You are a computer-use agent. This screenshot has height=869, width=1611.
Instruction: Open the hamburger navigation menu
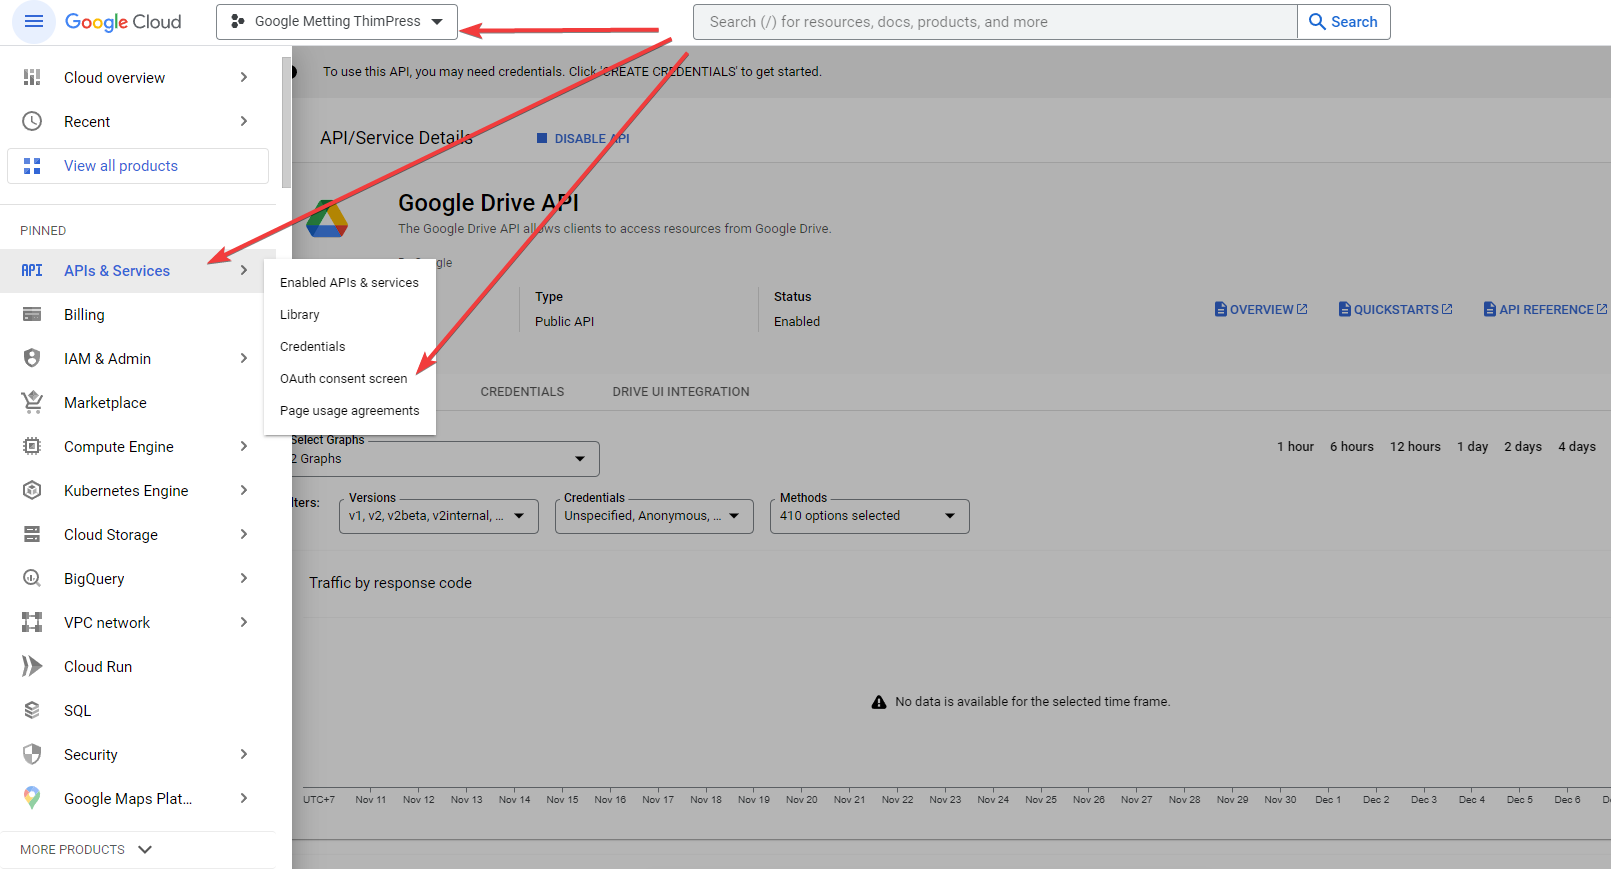(33, 21)
